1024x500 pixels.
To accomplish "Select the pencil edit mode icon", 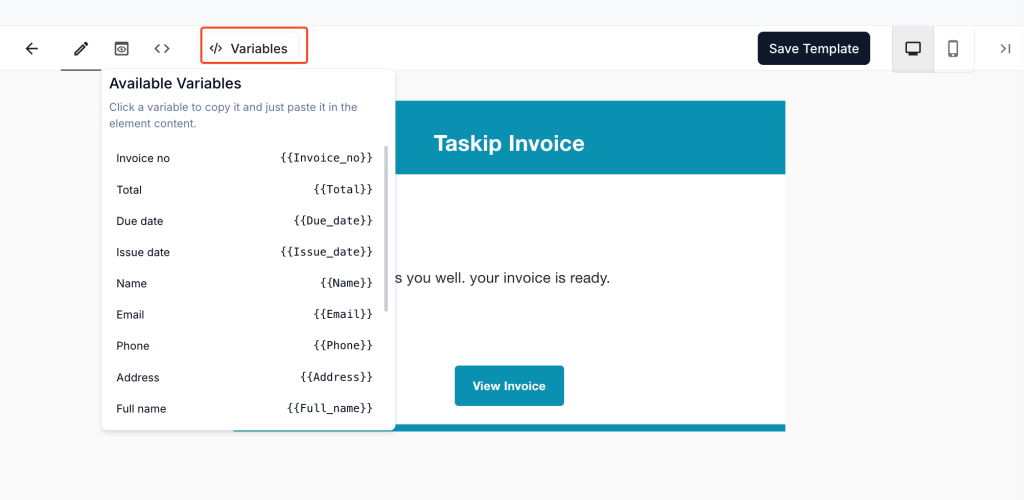I will point(81,48).
